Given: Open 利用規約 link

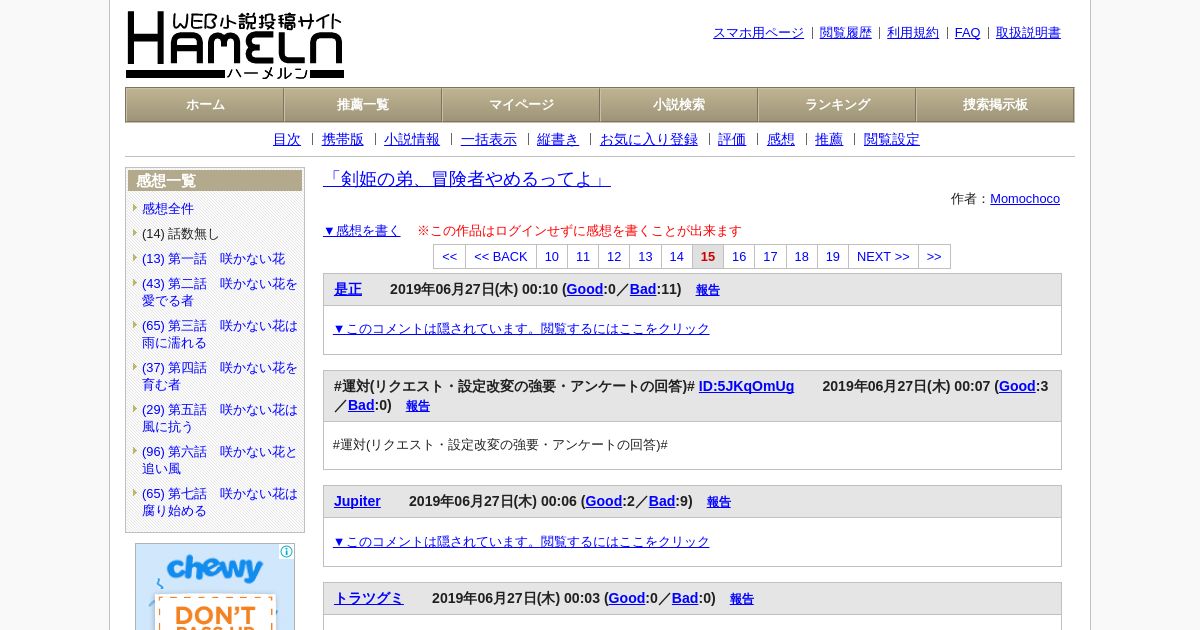Looking at the screenshot, I should [x=913, y=33].
